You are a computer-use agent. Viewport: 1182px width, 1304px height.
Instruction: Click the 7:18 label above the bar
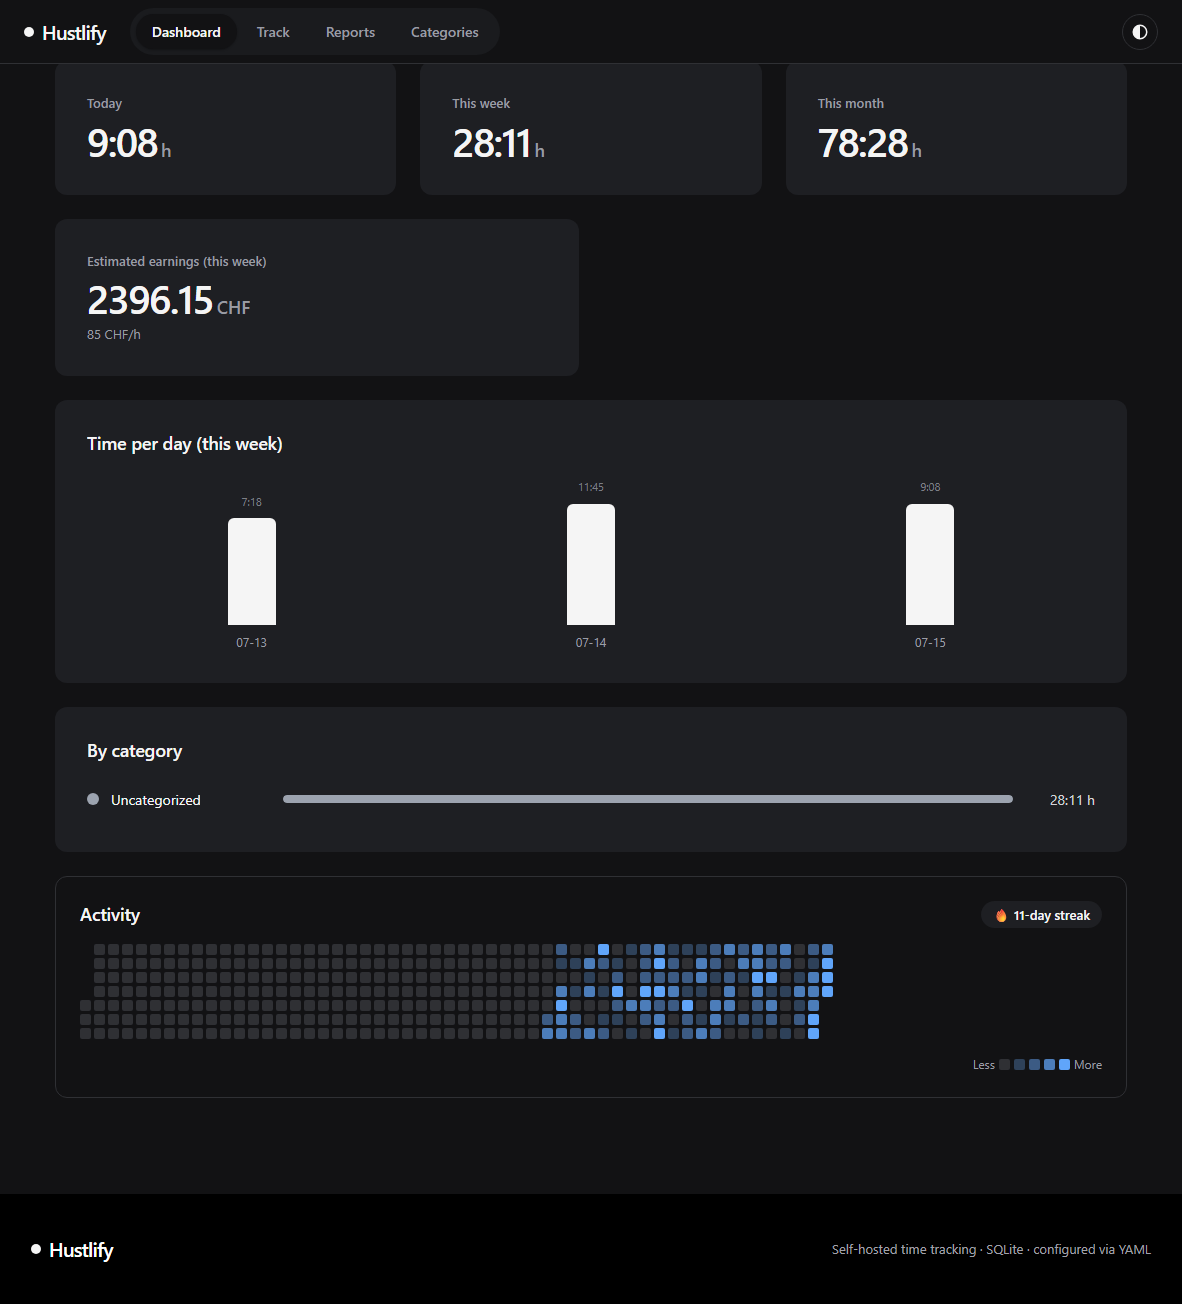252,502
